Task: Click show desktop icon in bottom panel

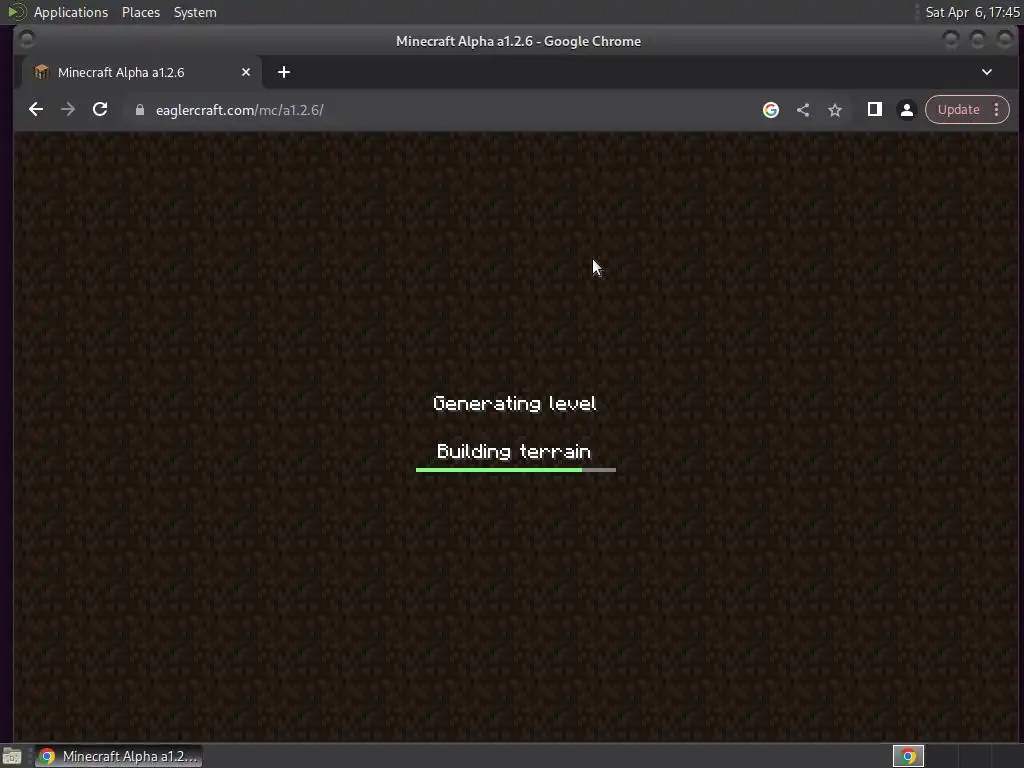Action: (x=12, y=756)
